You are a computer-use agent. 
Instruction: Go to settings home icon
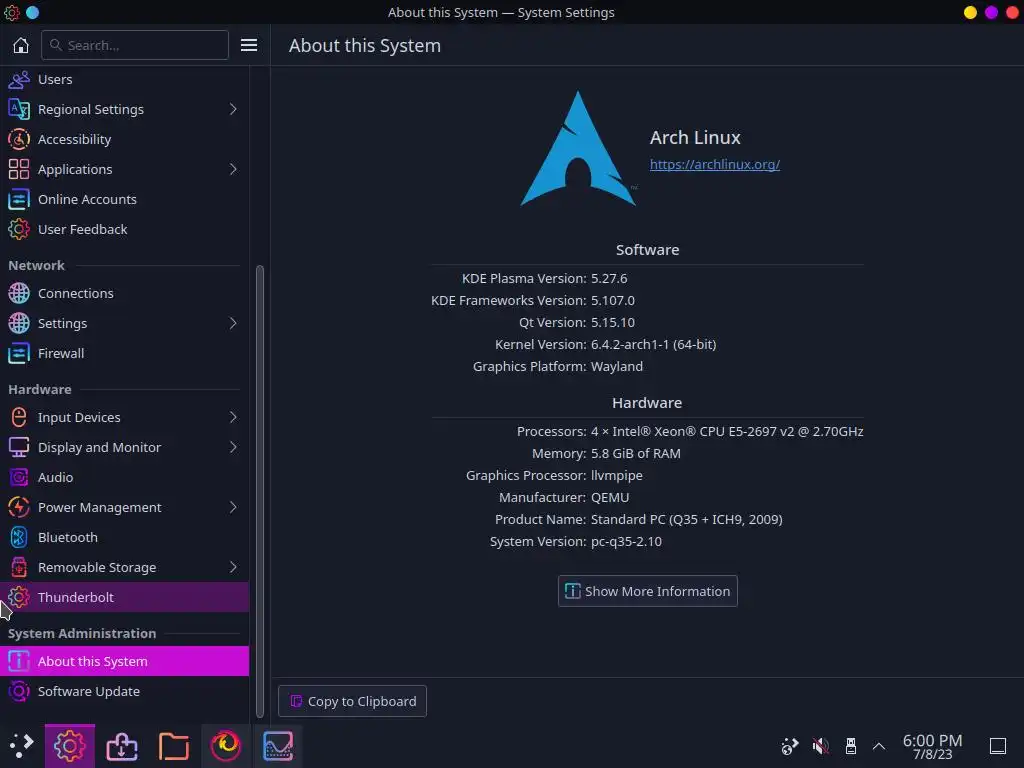tap(21, 45)
